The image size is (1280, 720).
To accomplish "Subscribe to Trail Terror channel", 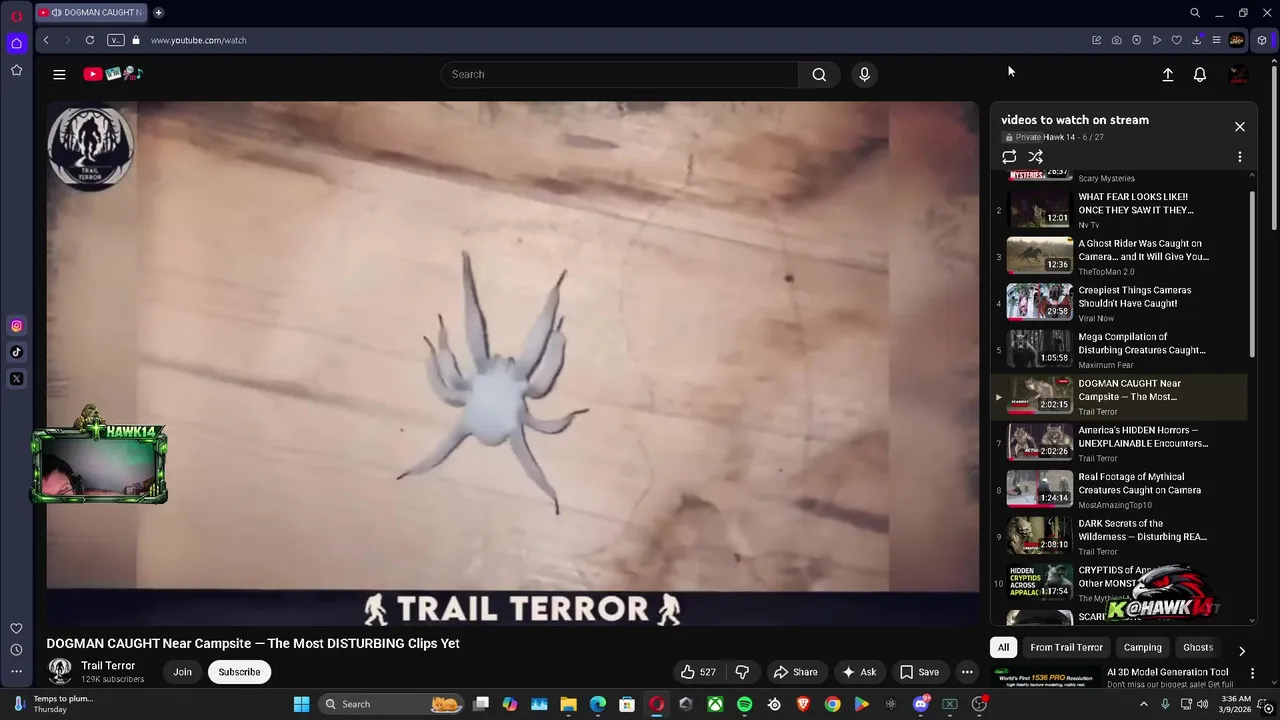I will coord(239,672).
